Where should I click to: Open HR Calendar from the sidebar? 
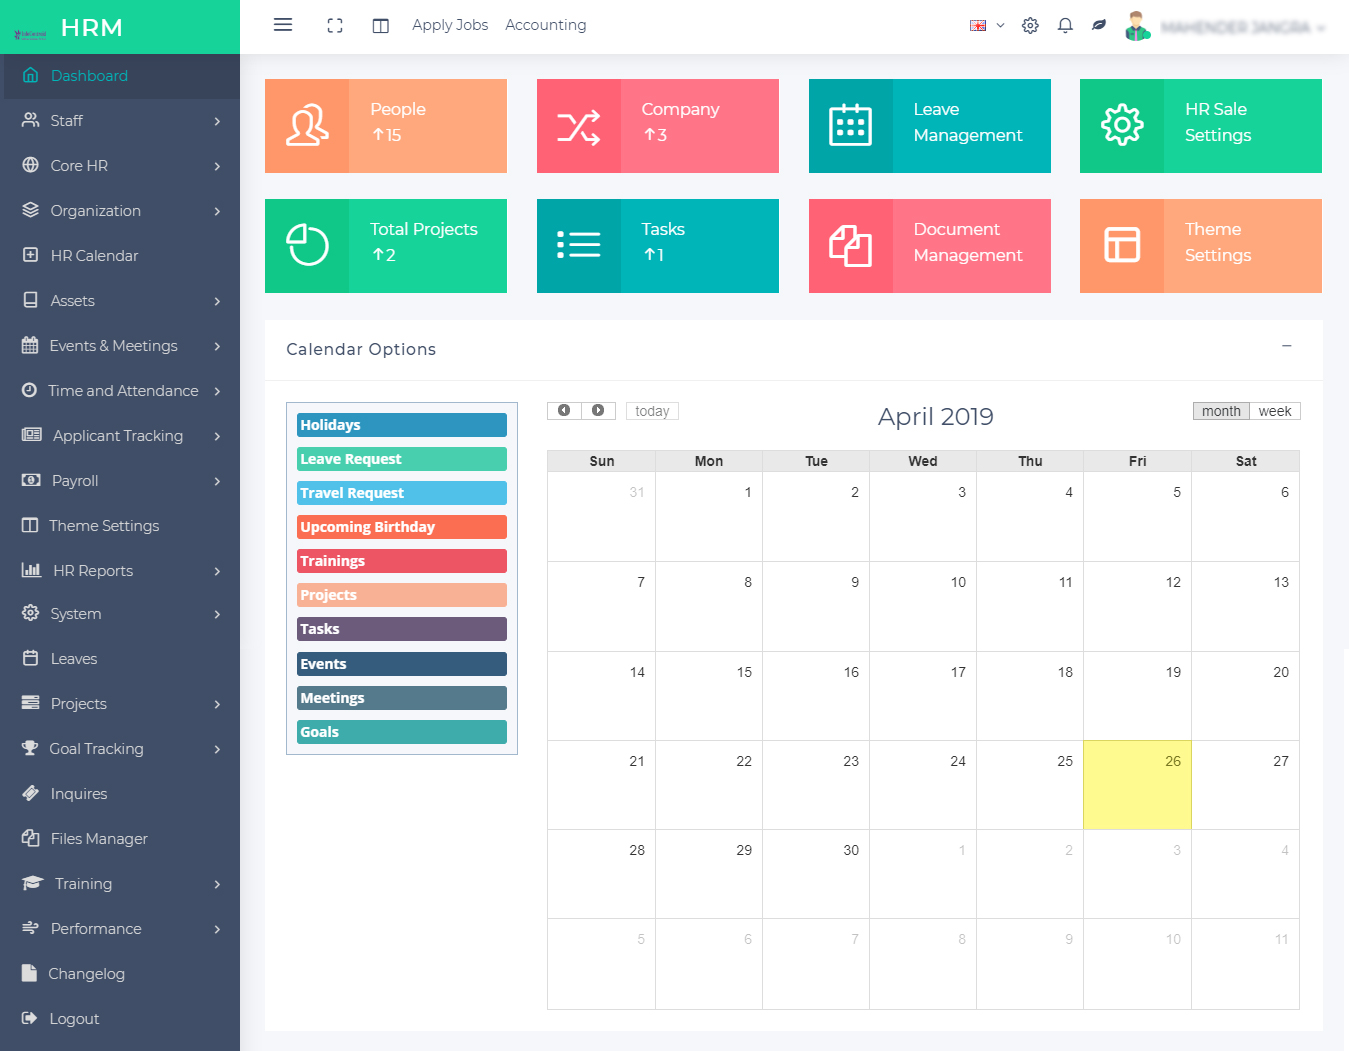click(94, 256)
